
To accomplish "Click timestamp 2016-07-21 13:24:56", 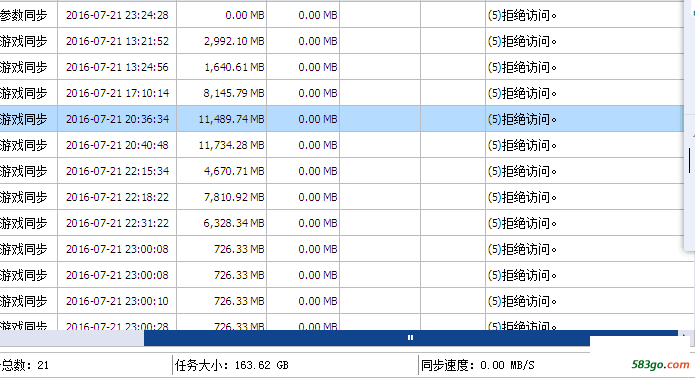I will coord(117,67).
